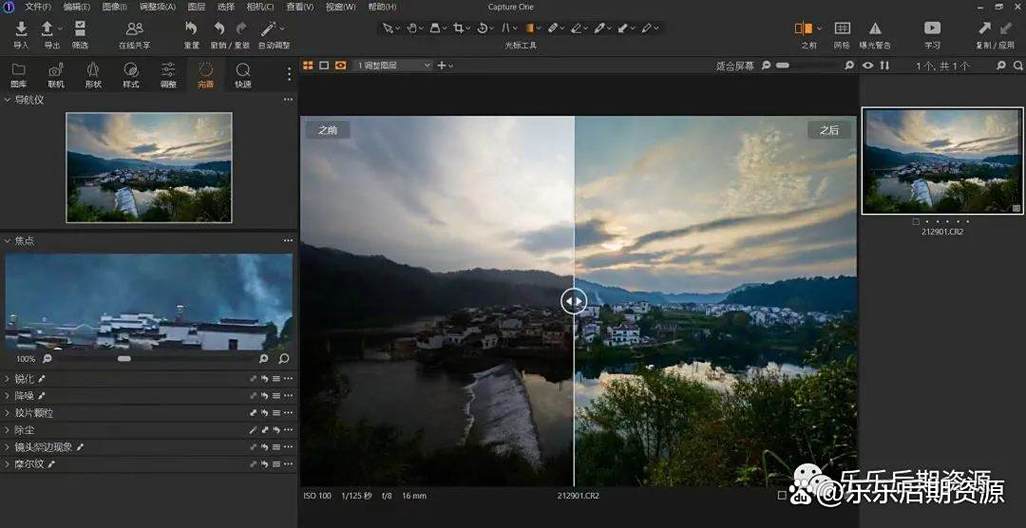Show the 网格 grid overlay
1026x528 pixels.
click(x=842, y=28)
